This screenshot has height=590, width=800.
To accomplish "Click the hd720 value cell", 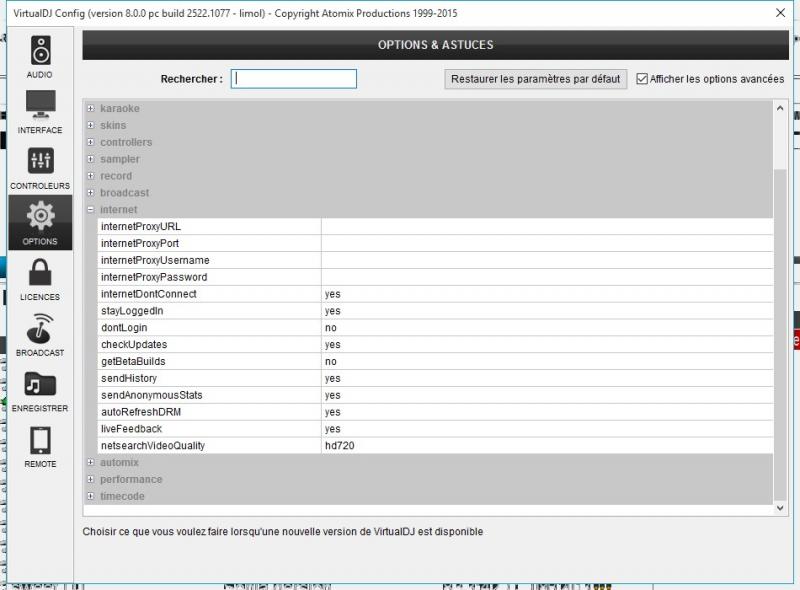I will (x=547, y=446).
